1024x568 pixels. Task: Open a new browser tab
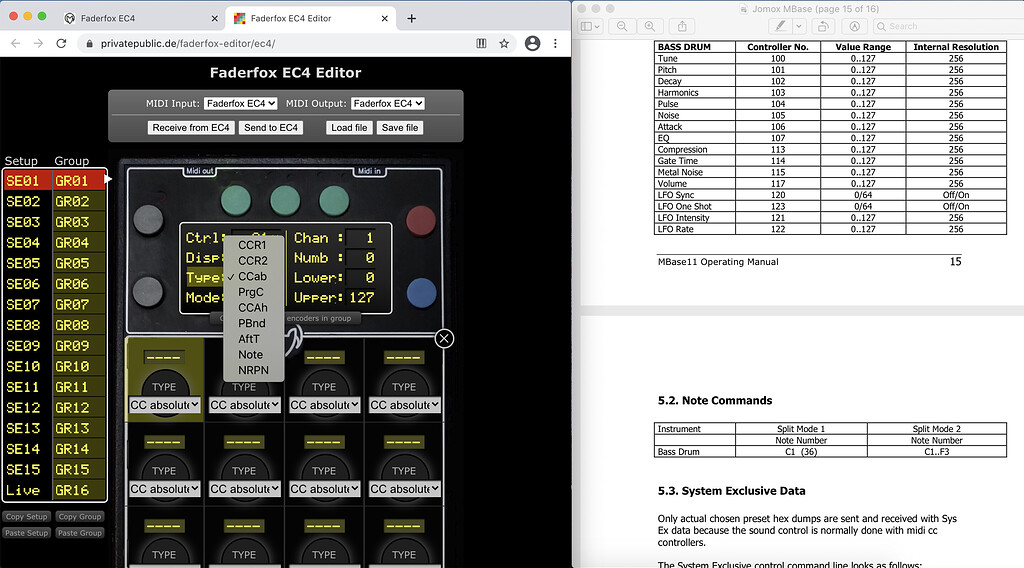tap(411, 18)
